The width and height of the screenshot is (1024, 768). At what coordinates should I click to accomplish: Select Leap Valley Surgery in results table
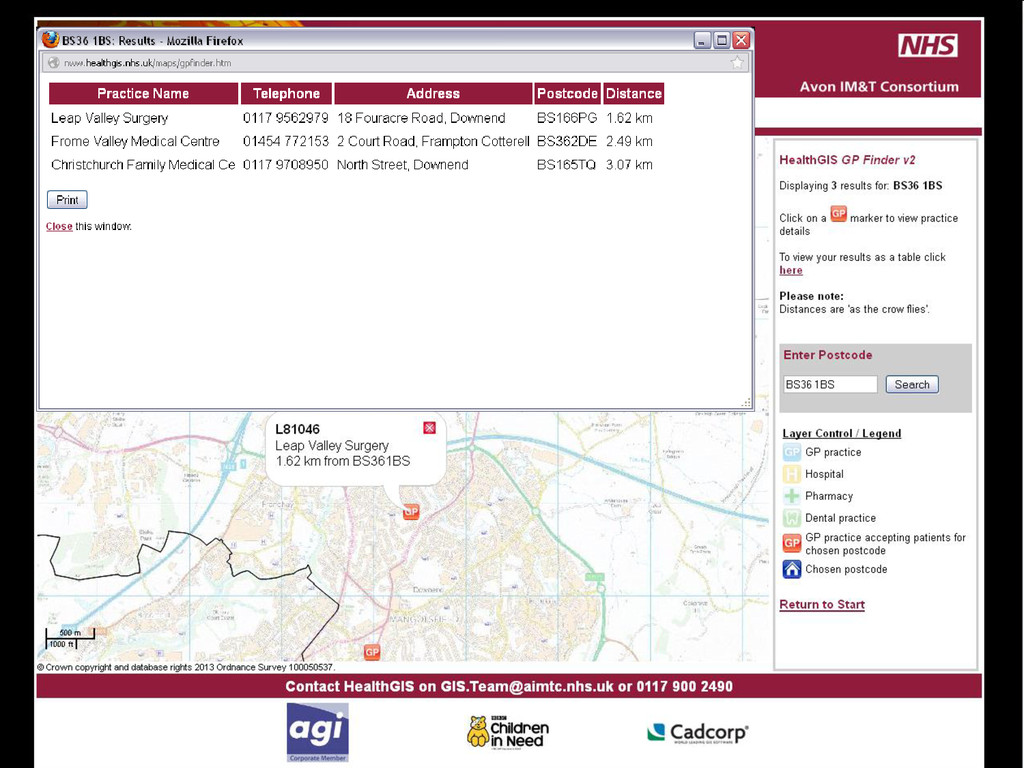(x=110, y=118)
